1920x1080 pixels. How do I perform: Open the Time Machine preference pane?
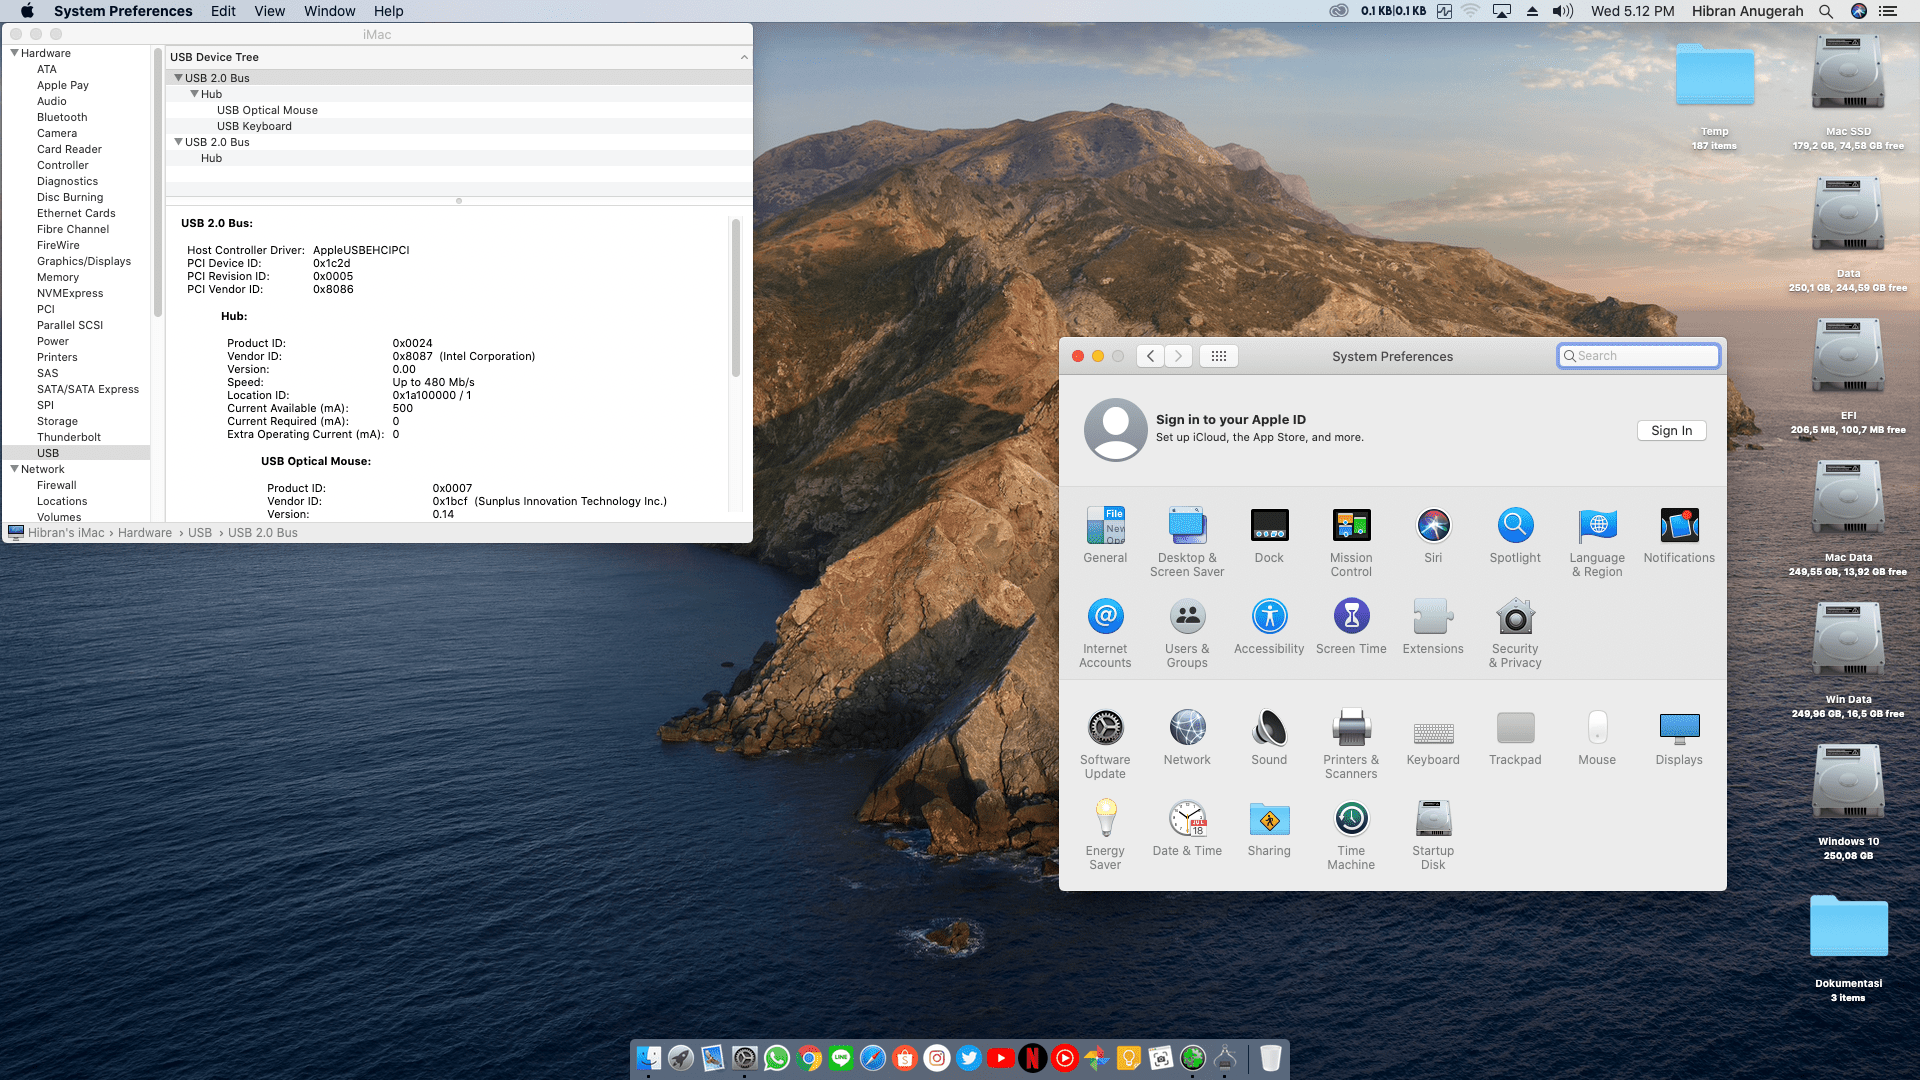(x=1351, y=820)
